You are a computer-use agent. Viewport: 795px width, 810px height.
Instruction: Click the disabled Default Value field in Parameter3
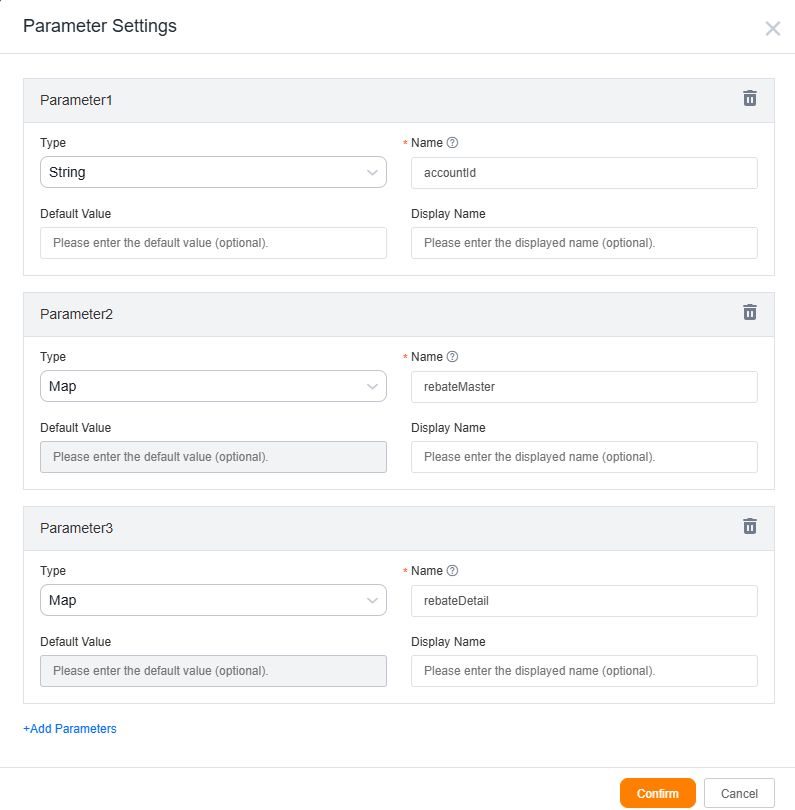[x=213, y=671]
